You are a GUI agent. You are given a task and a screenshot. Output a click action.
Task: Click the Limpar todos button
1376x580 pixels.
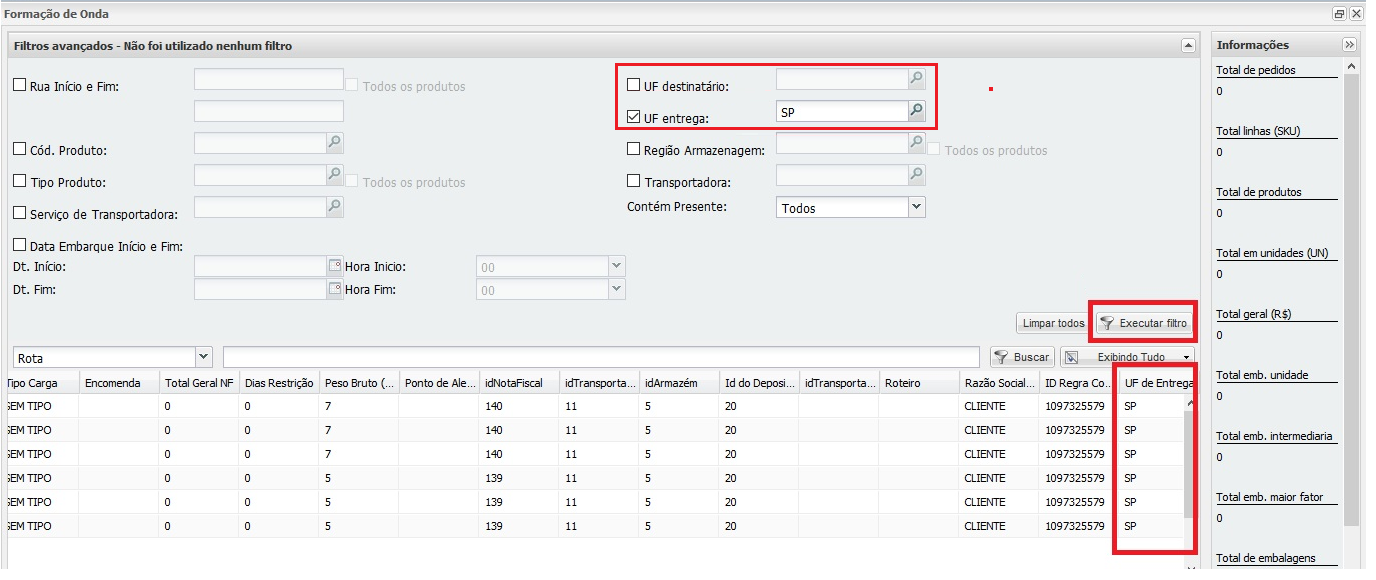pos(1053,323)
